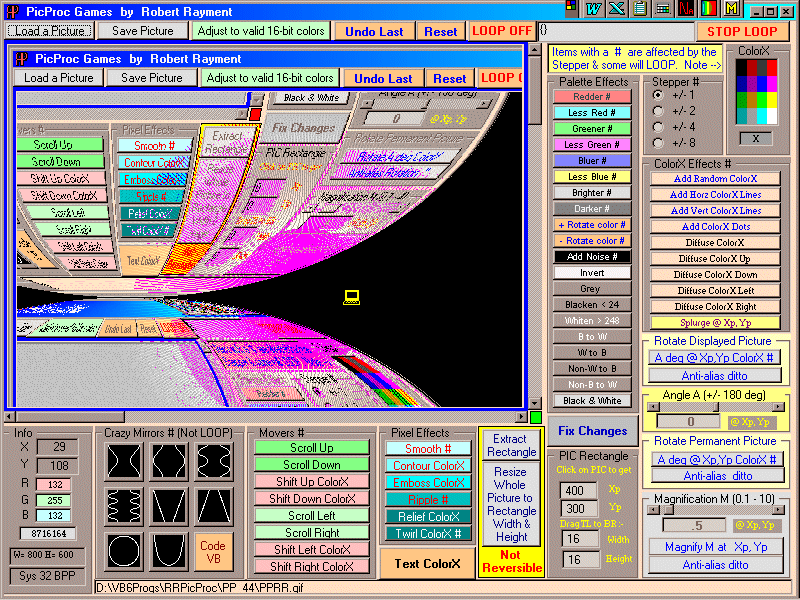Click the Invert palette effect button

pos(590,273)
